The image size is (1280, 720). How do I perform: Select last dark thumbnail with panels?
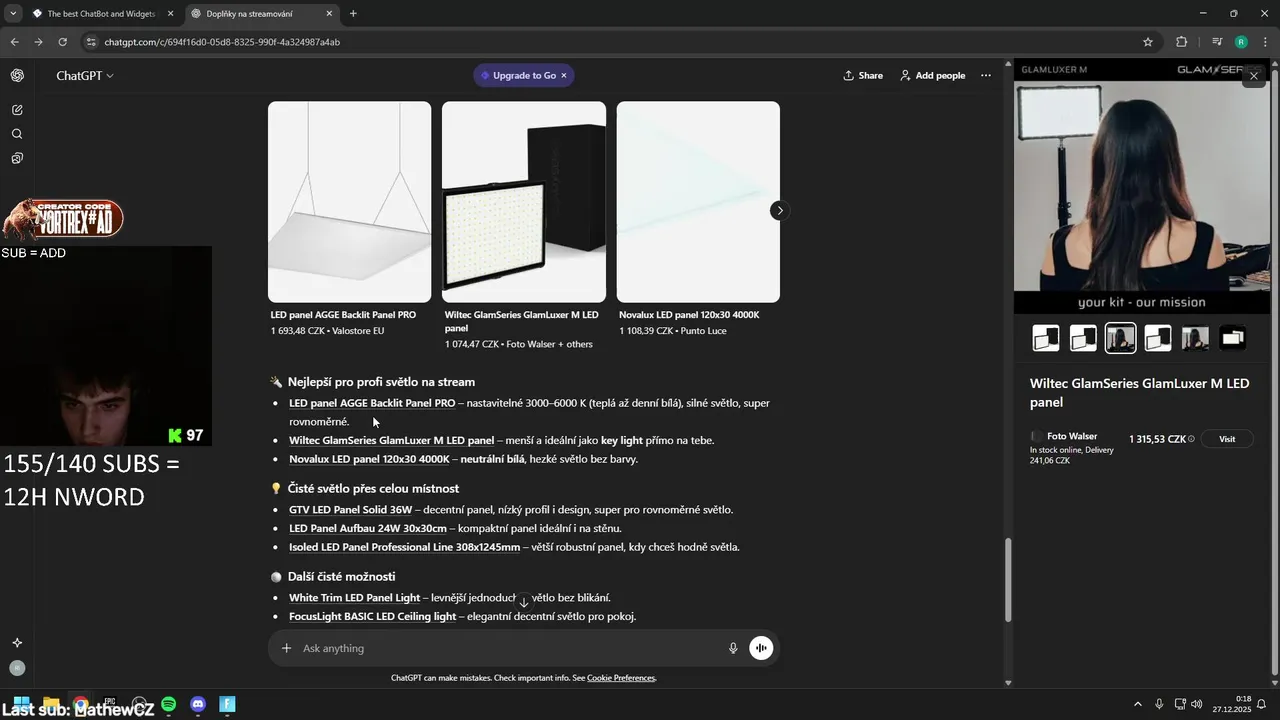click(1233, 338)
